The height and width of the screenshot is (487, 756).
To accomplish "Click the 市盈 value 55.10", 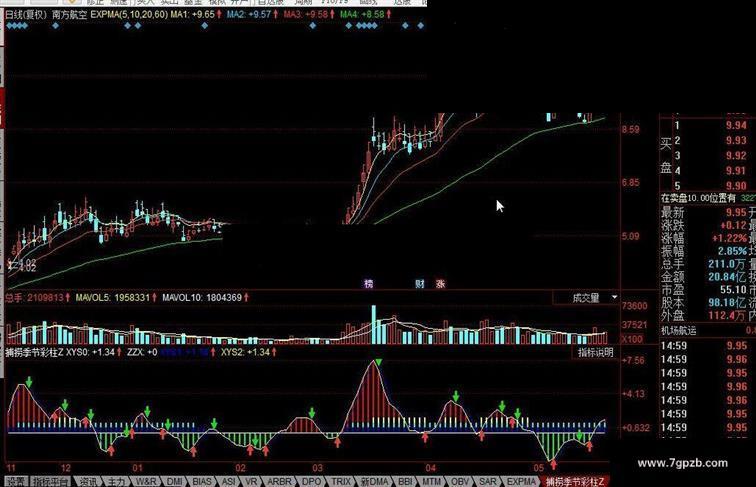I will pyautogui.click(x=733, y=290).
